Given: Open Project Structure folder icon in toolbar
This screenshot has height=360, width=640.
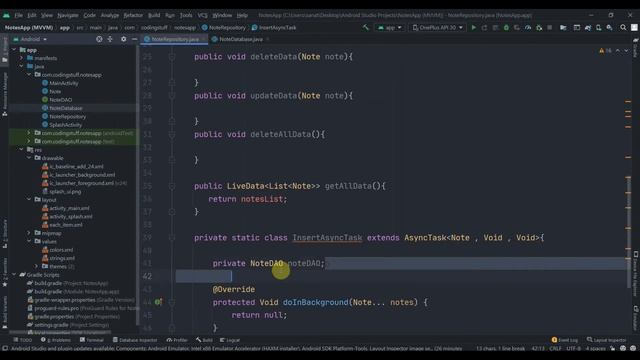Looking at the screenshot, I should (563, 27).
